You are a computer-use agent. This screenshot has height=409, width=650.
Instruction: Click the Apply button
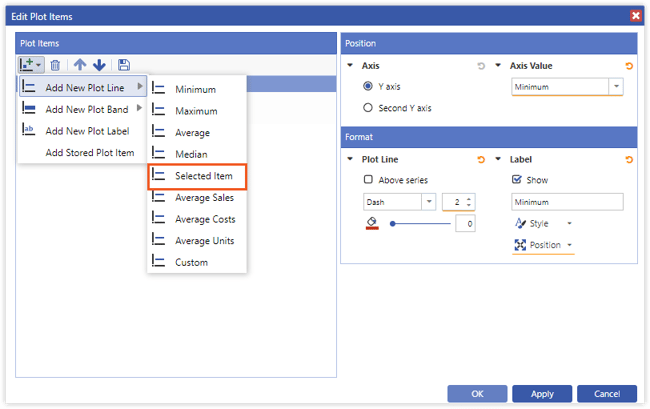(542, 393)
